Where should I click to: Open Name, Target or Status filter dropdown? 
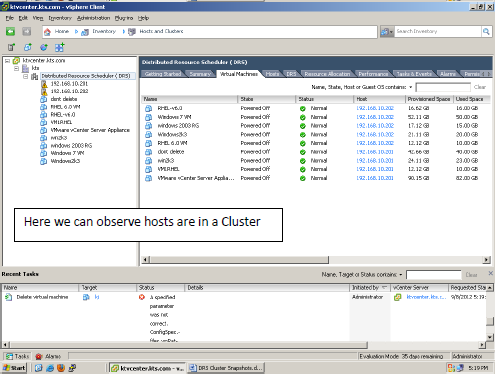point(401,275)
